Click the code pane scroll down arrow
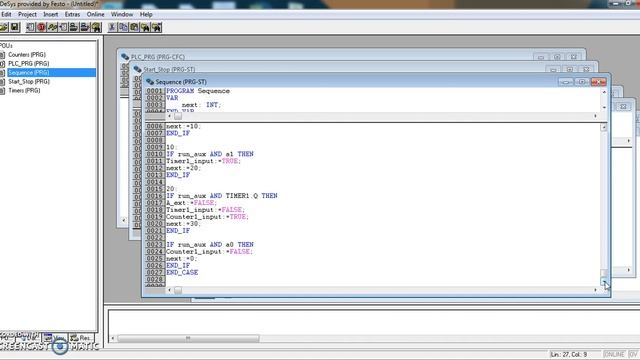The height and width of the screenshot is (360, 640). (604, 282)
